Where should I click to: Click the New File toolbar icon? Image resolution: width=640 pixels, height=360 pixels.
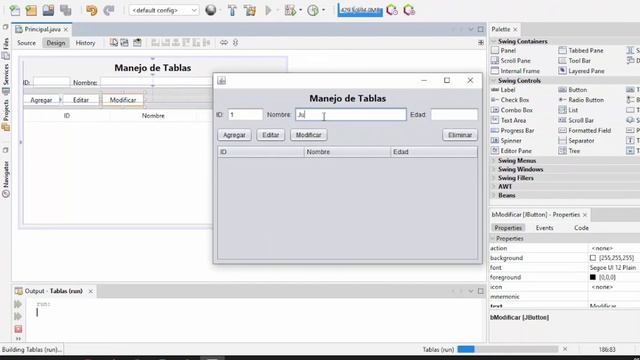pos(15,10)
